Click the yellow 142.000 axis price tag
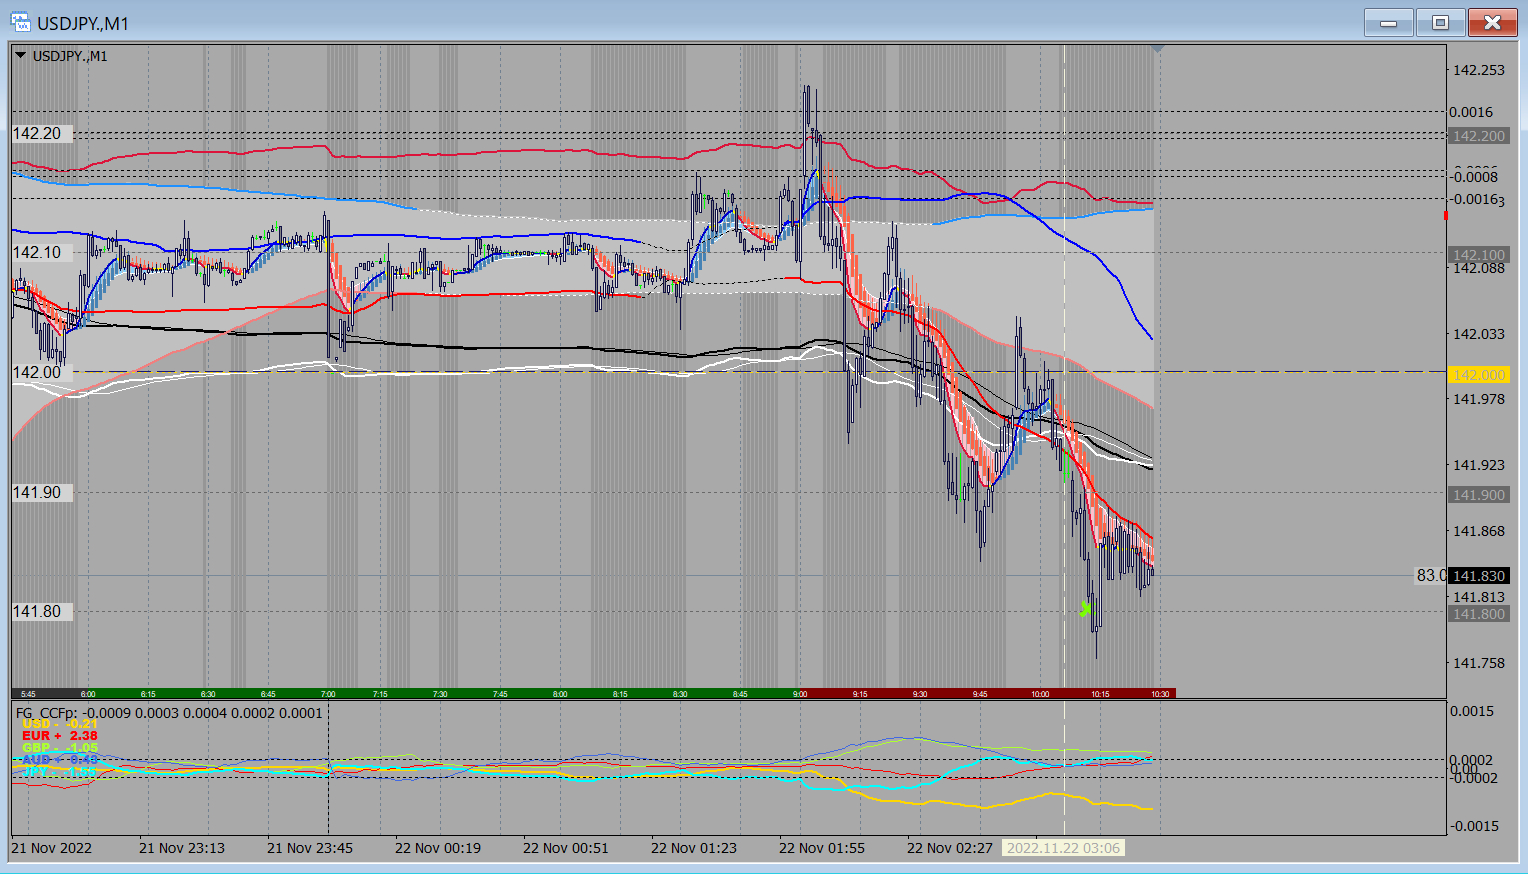Image resolution: width=1528 pixels, height=874 pixels. (1479, 375)
